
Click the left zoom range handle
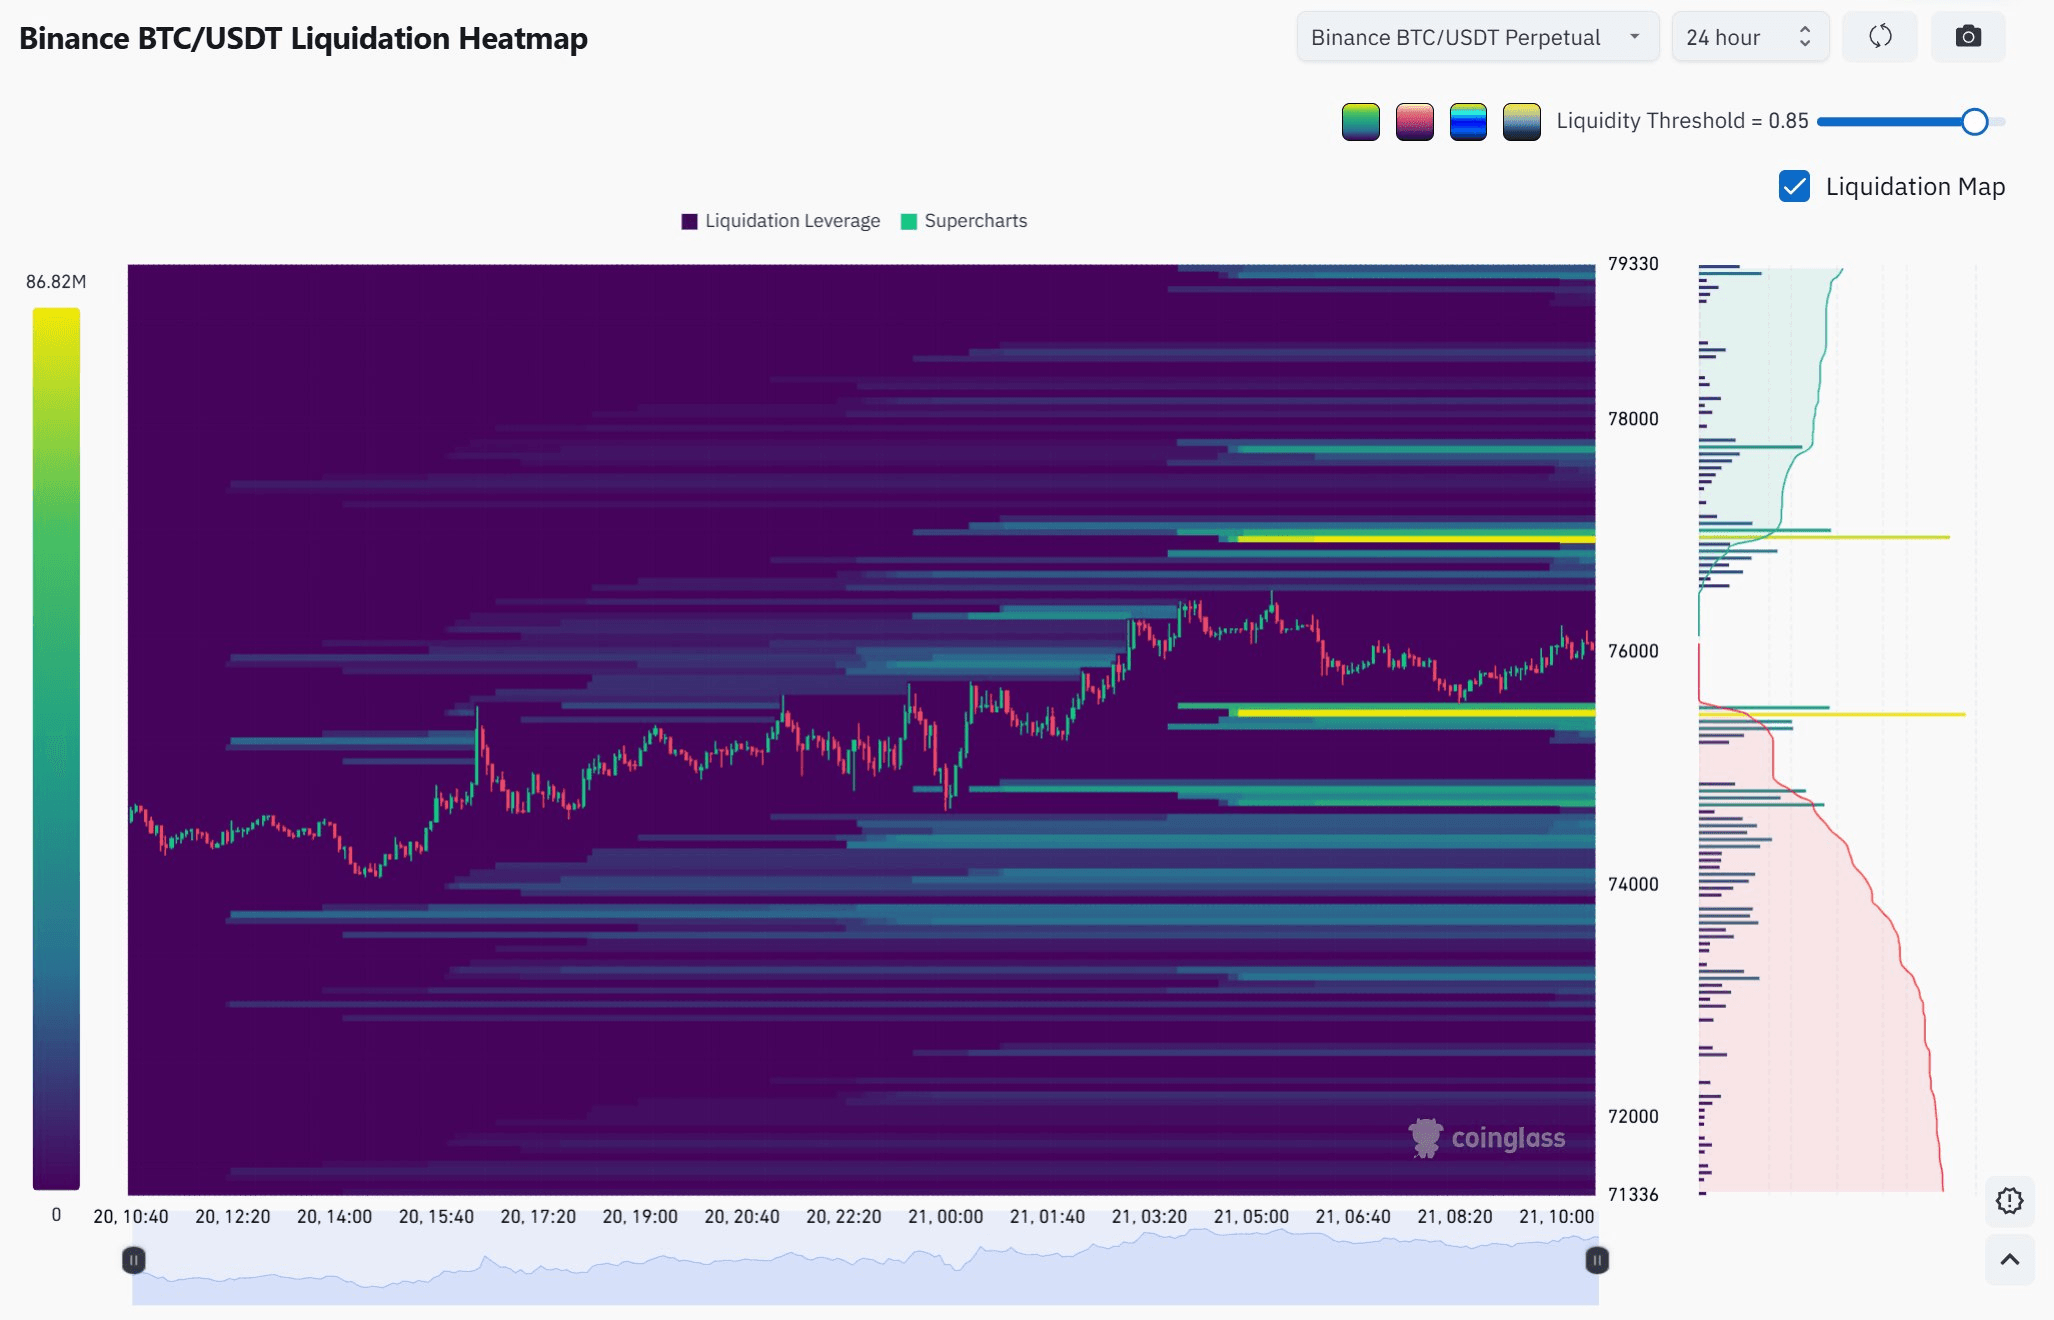click(133, 1260)
